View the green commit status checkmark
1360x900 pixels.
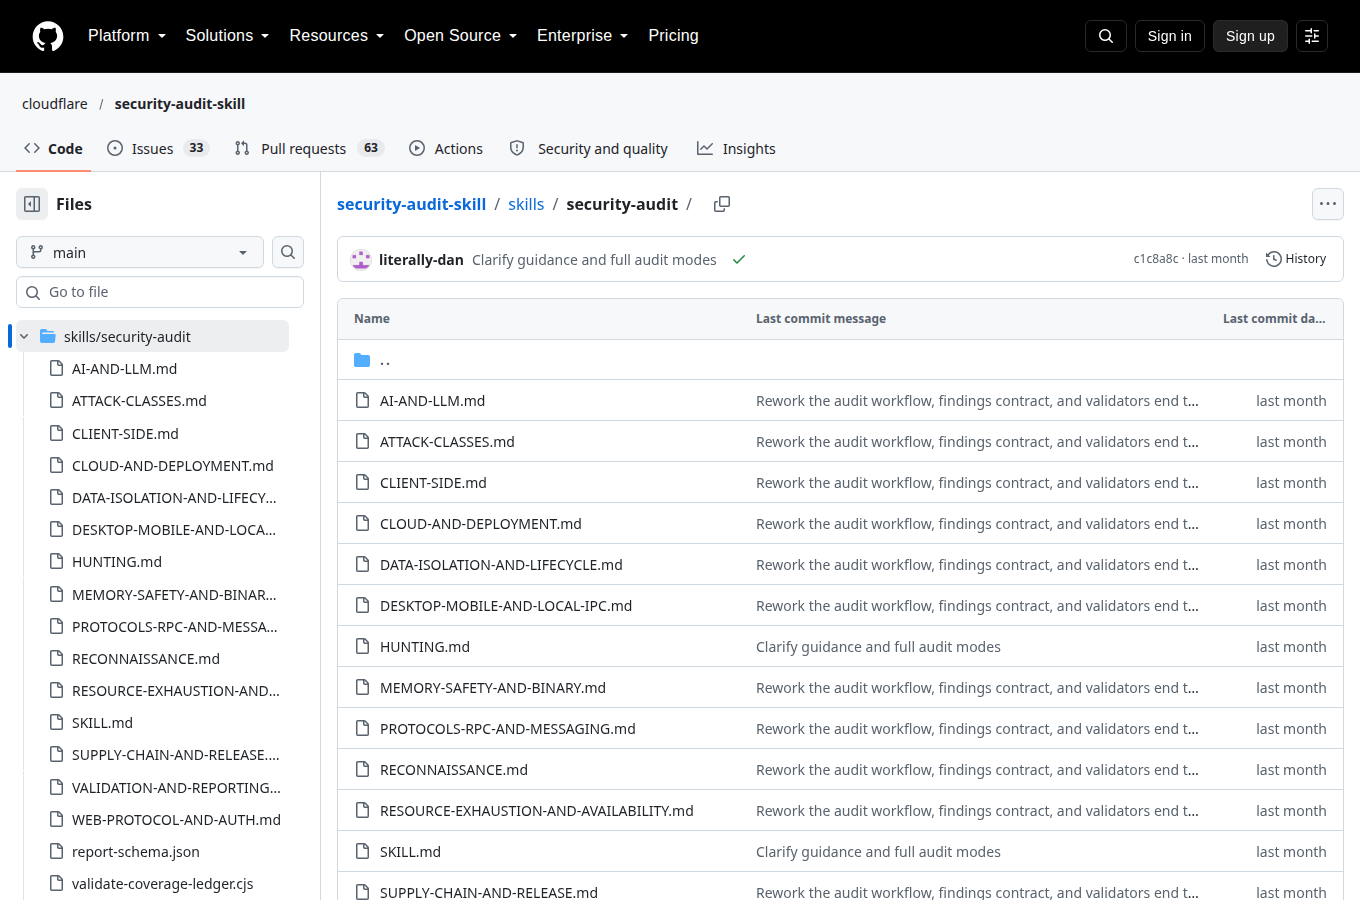[739, 259]
